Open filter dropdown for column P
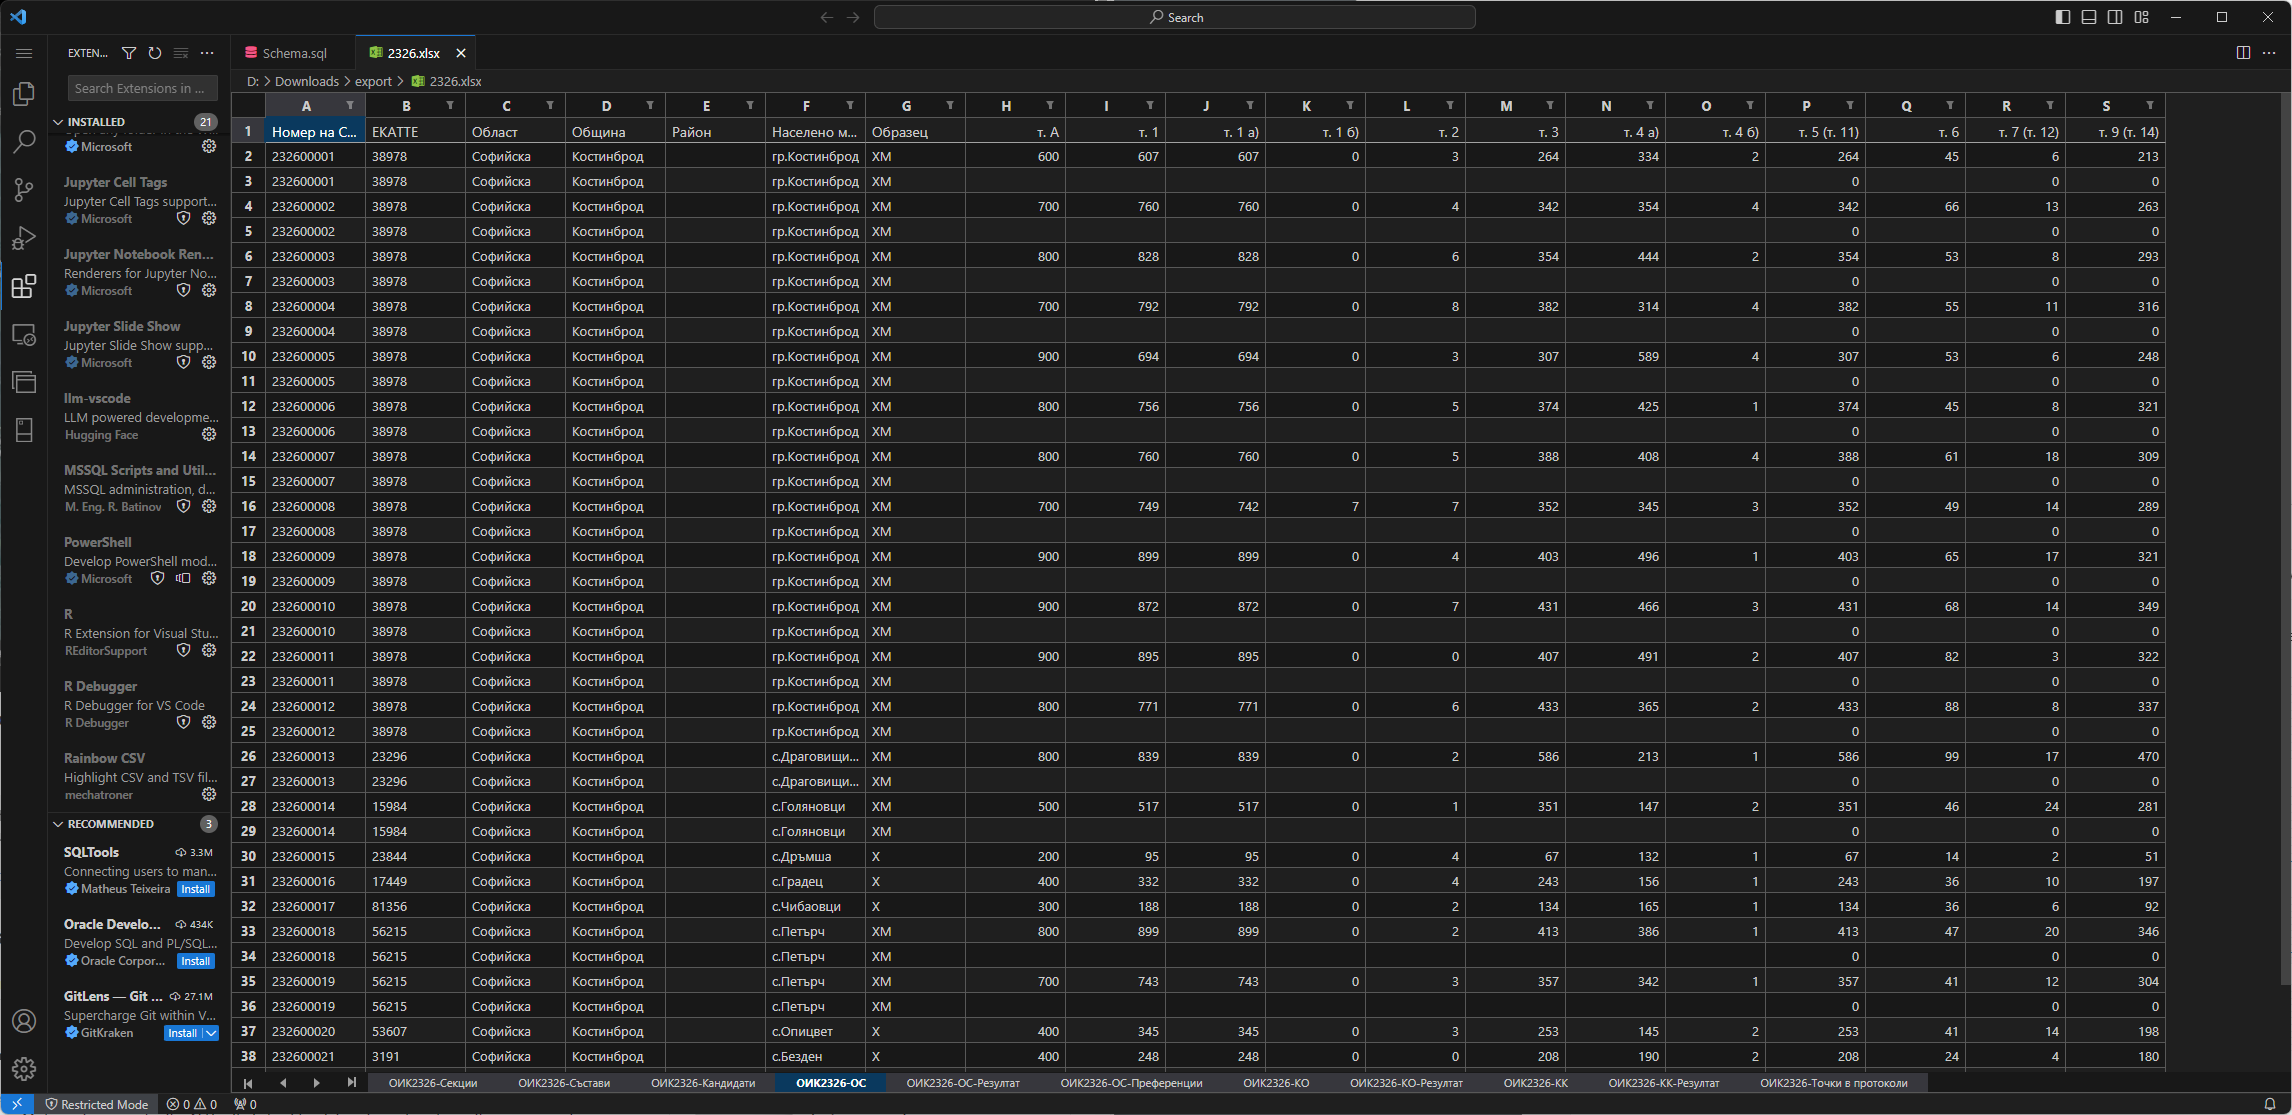 [1850, 105]
